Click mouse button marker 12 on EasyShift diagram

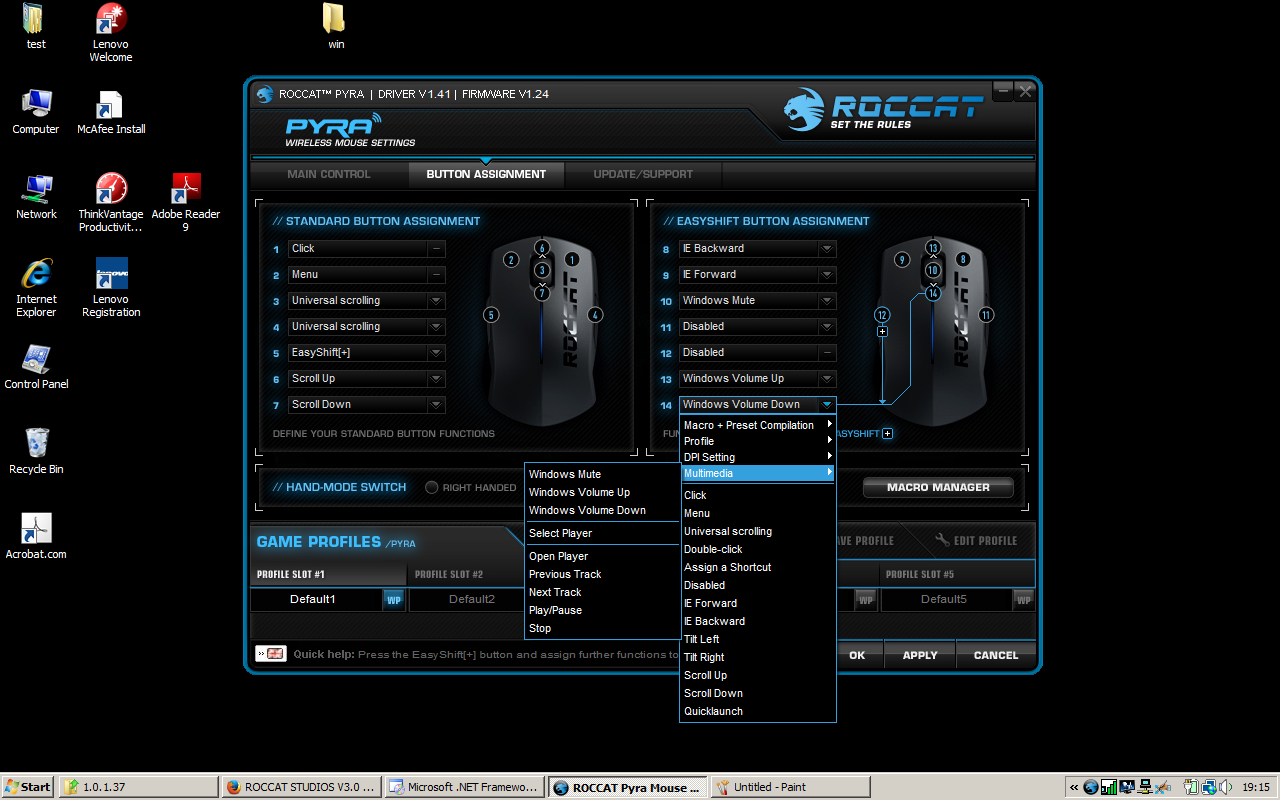(881, 314)
